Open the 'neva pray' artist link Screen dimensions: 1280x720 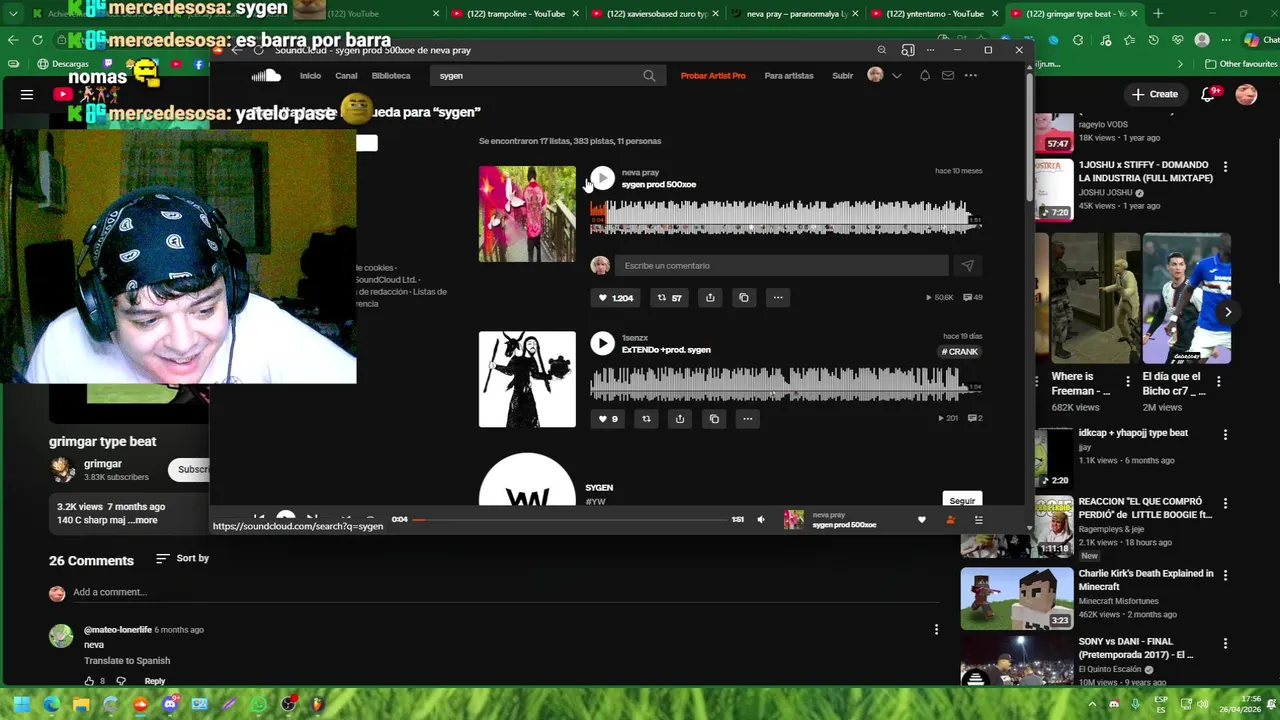click(640, 172)
